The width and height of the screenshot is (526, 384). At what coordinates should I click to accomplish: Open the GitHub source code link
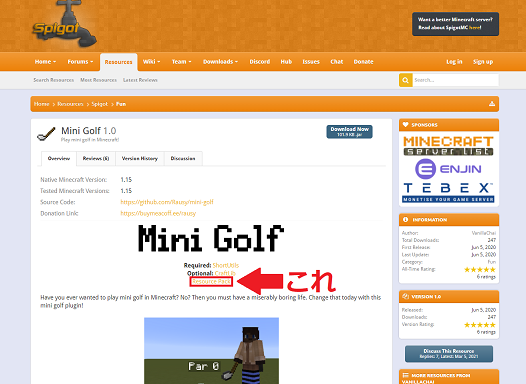point(167,202)
